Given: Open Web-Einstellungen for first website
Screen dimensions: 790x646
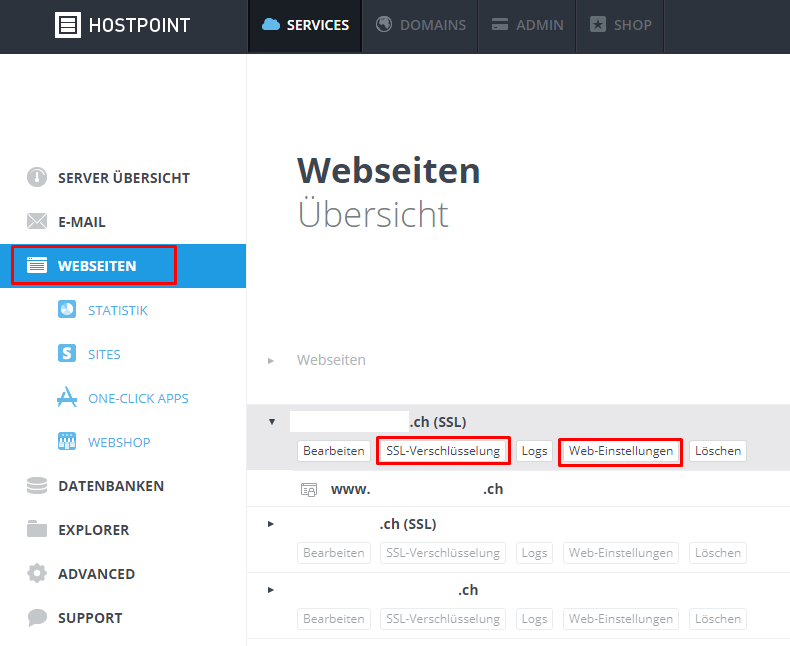Looking at the screenshot, I should [621, 450].
